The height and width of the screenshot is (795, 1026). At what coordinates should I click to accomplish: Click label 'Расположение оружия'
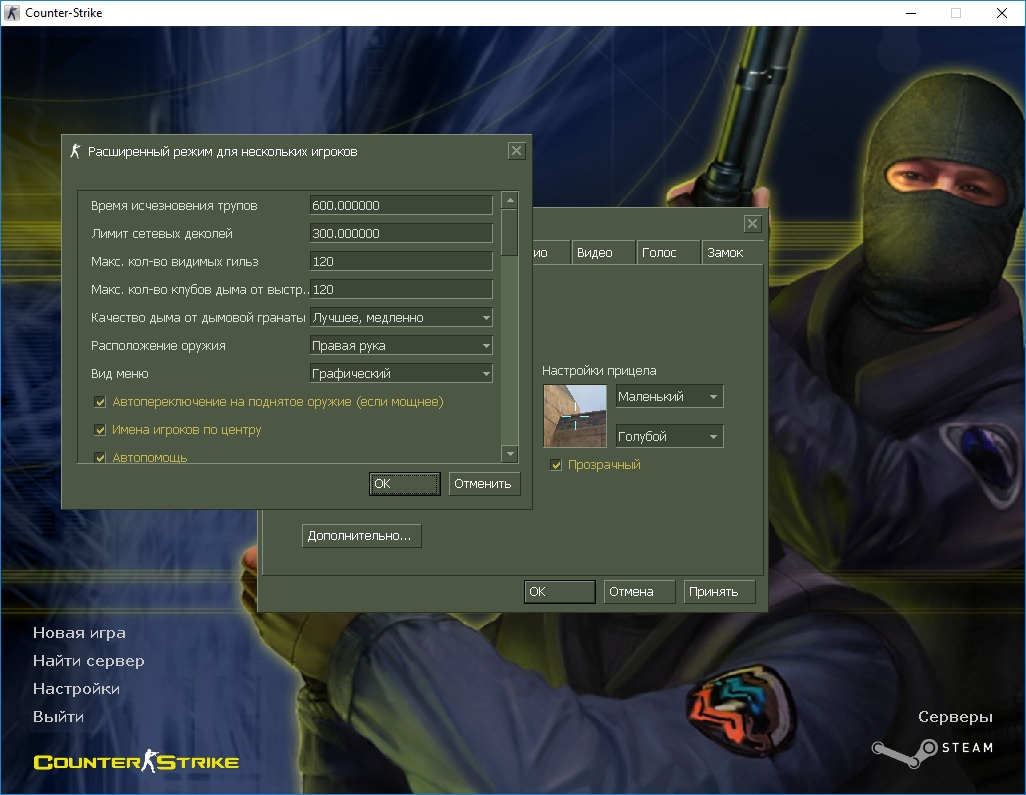coord(158,345)
